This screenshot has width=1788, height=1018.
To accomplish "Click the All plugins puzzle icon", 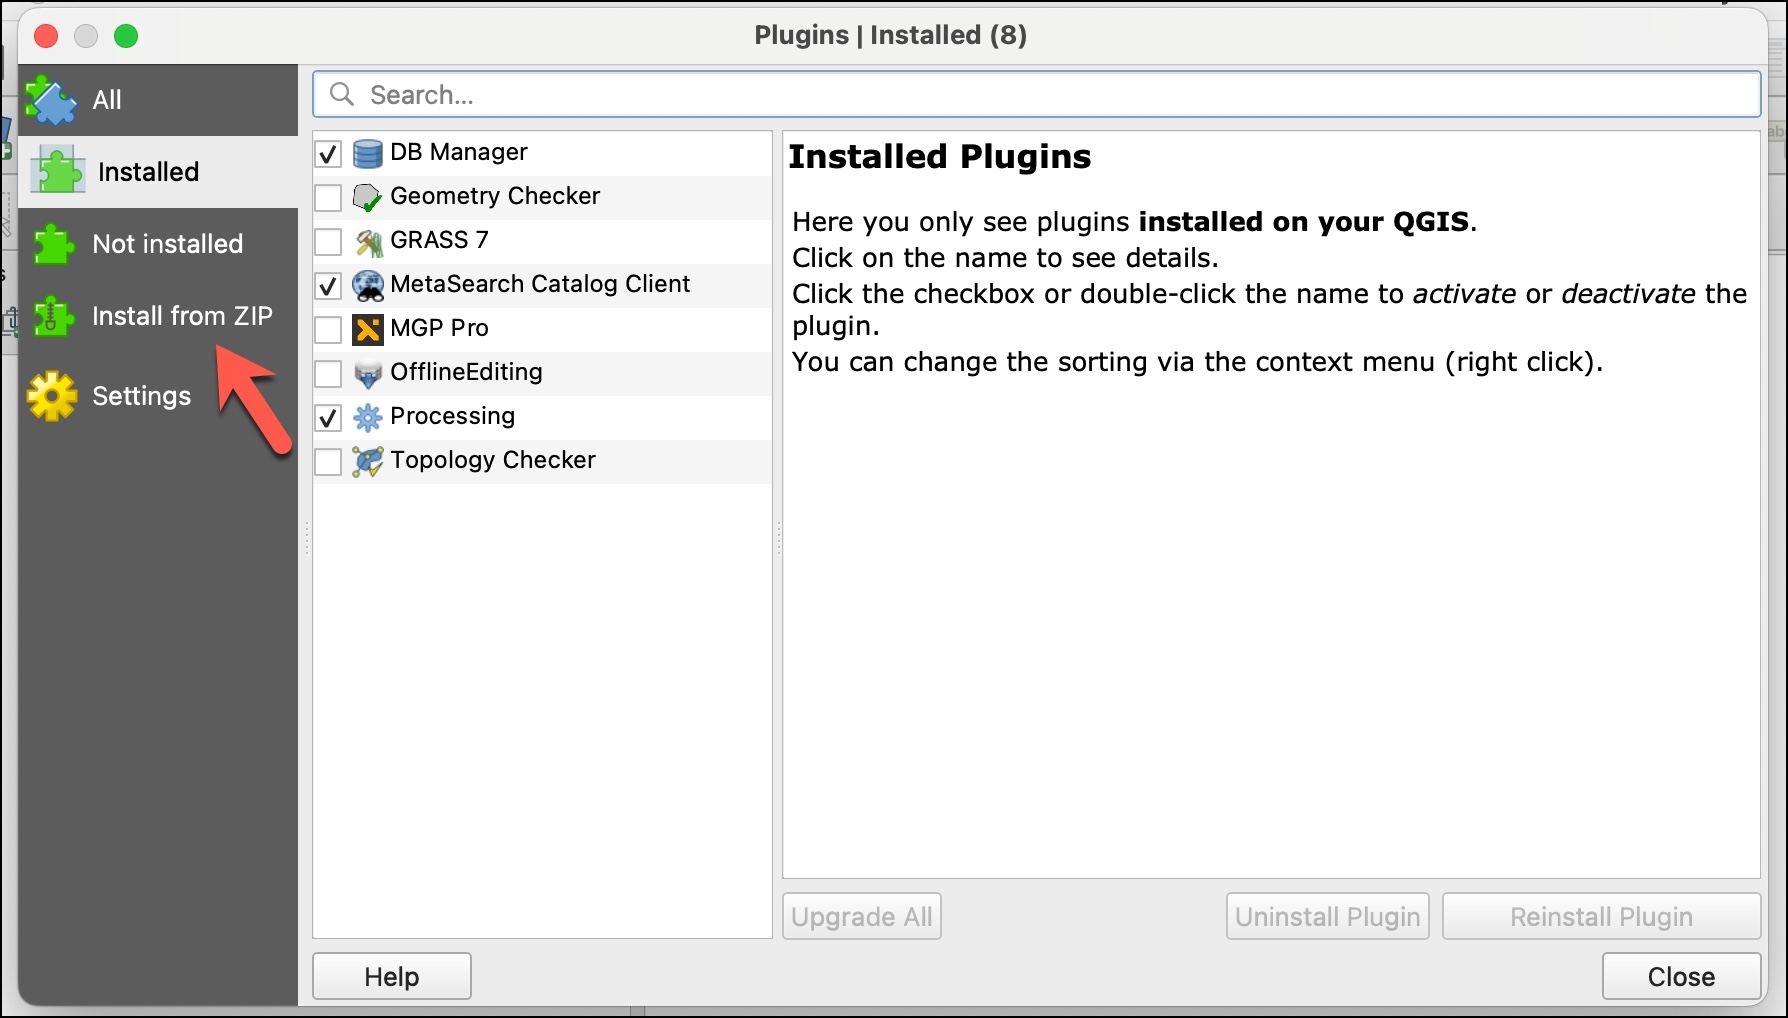I will coord(51,100).
